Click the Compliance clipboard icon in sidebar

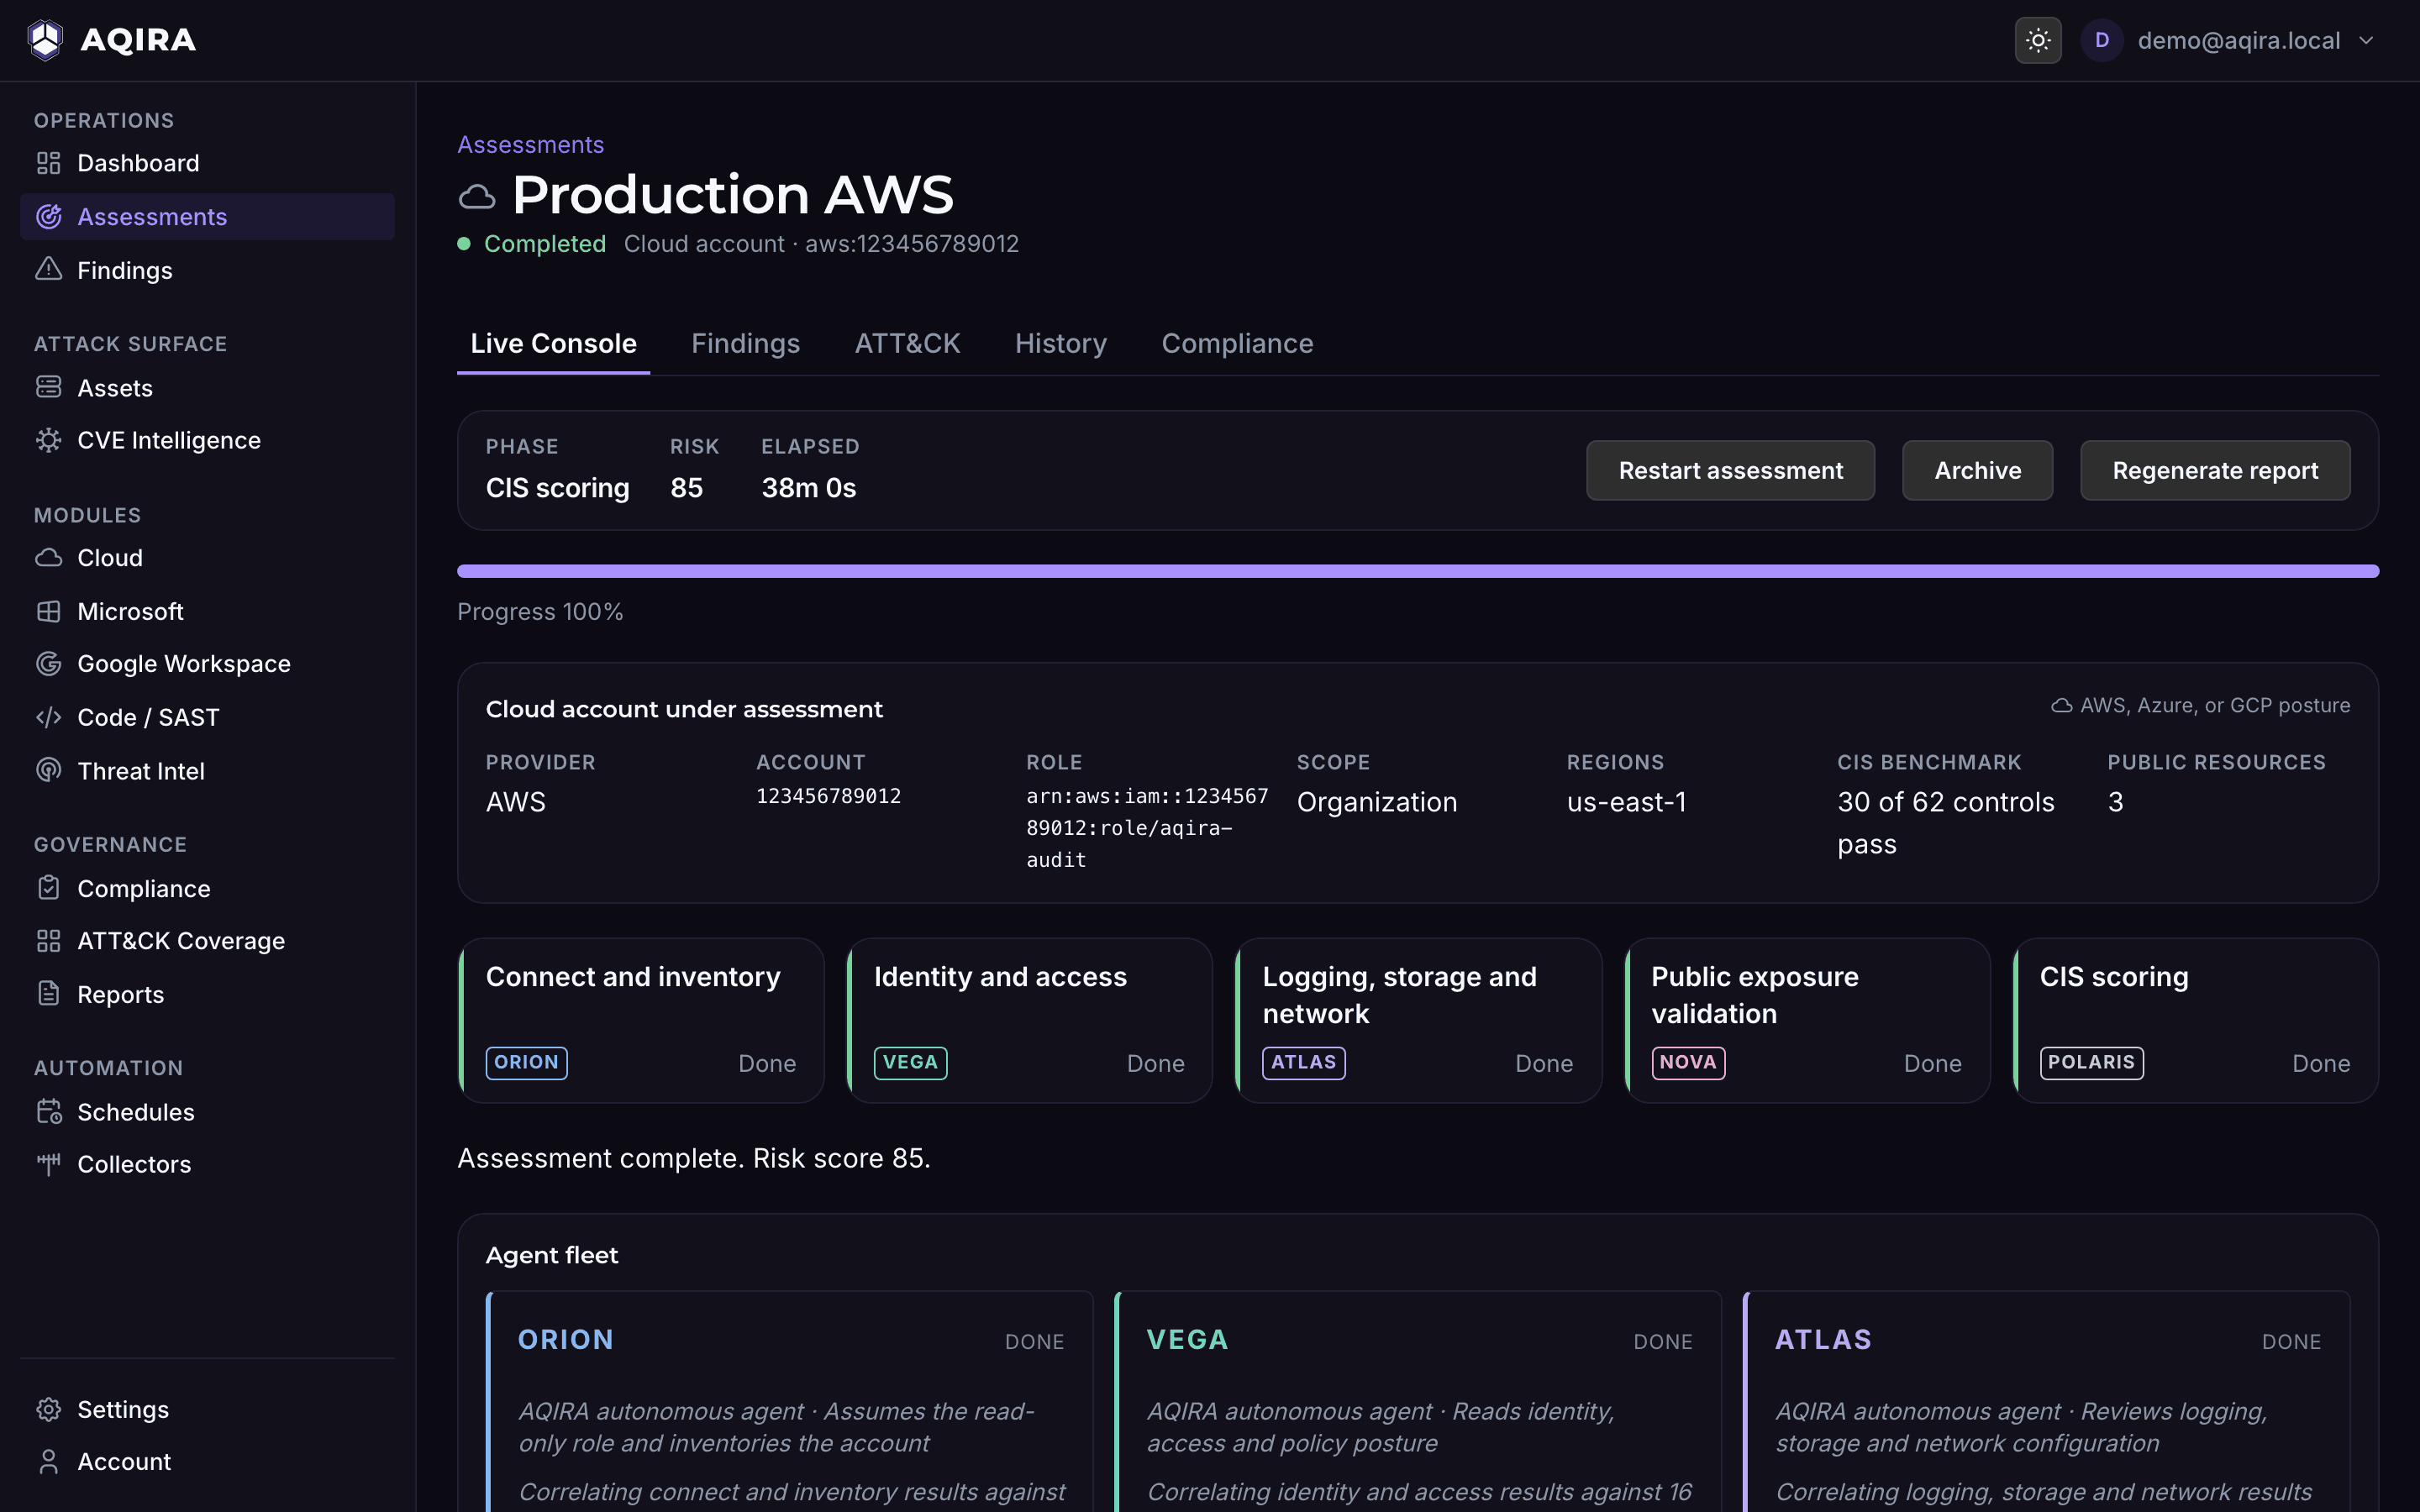coord(48,888)
